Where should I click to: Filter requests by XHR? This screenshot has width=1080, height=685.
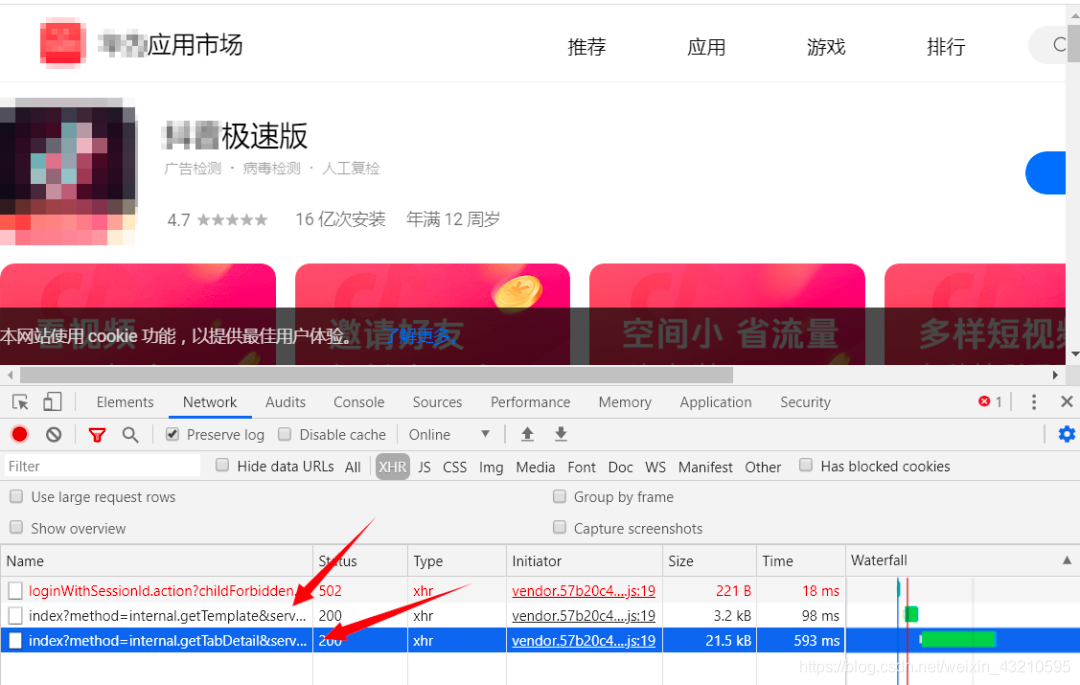[393, 467]
